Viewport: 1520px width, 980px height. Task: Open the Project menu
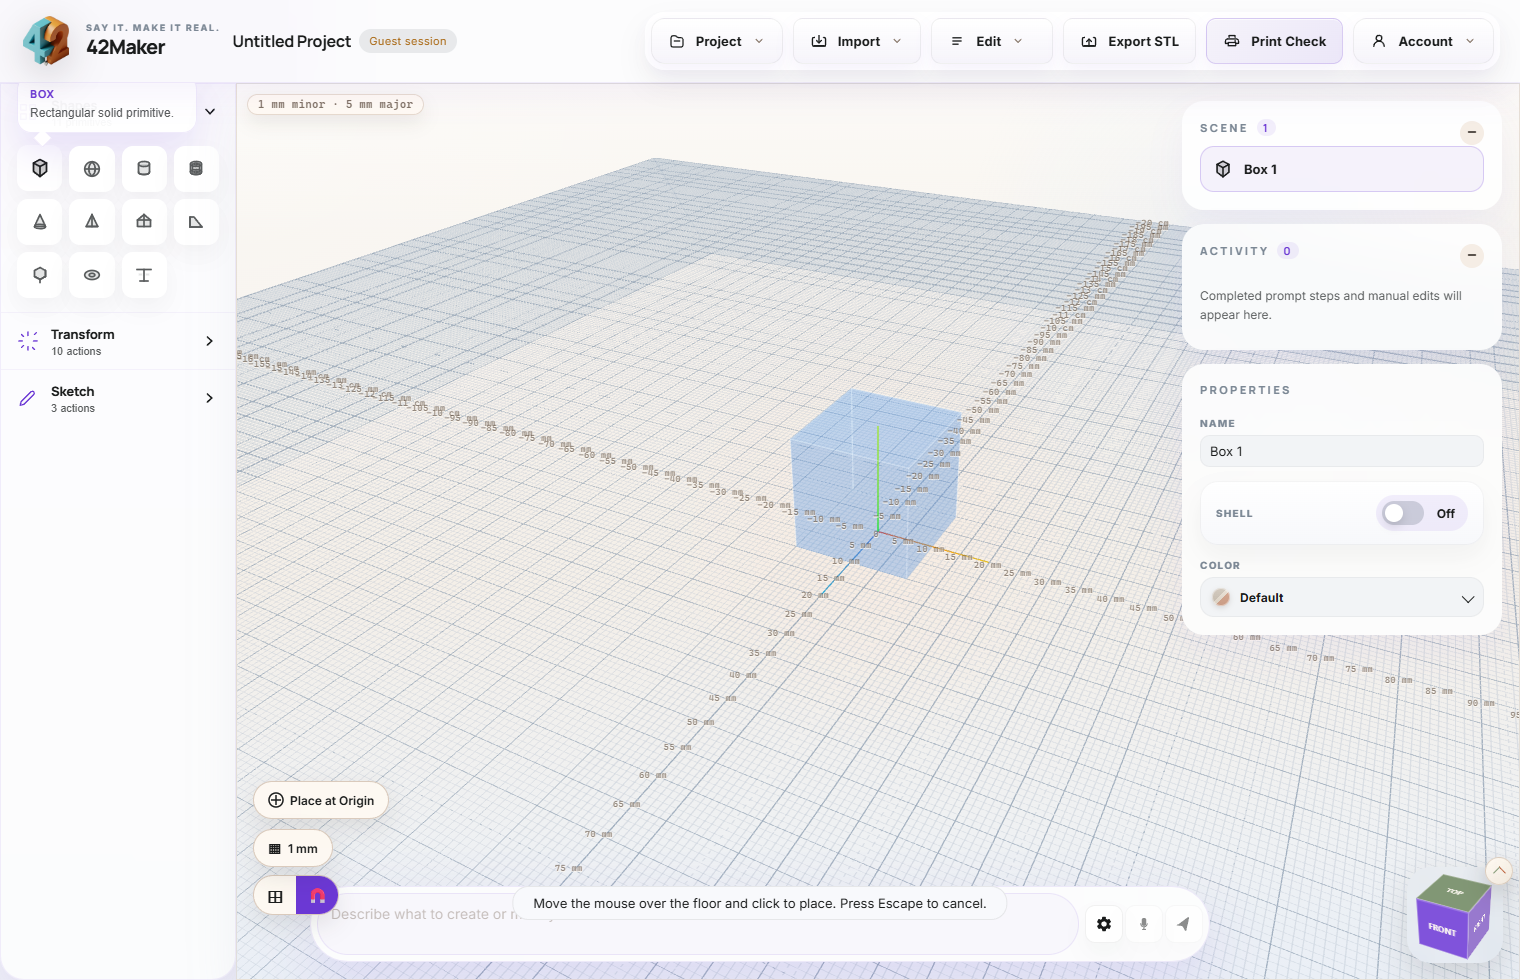717,41
